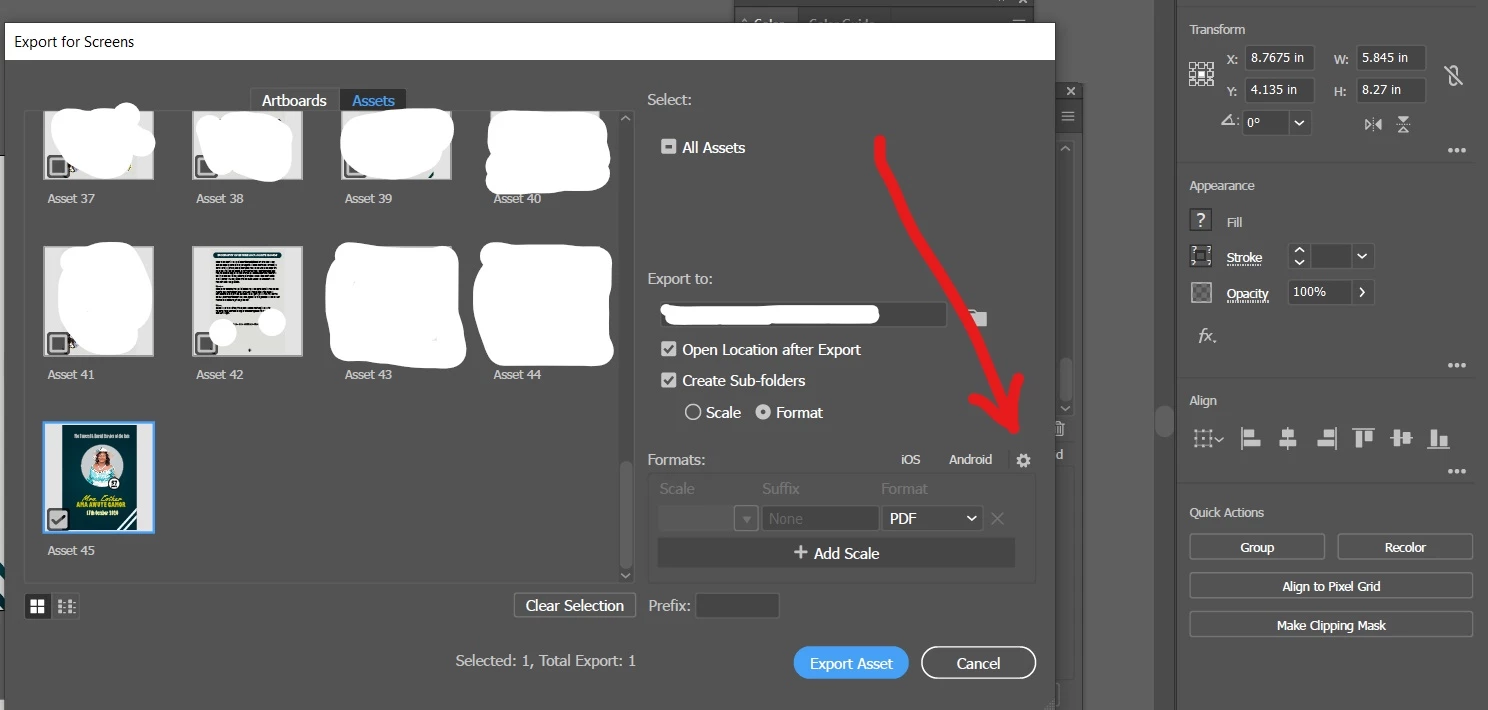The height and width of the screenshot is (710, 1488).
Task: Align objects to horizontal left
Action: pyautogui.click(x=1250, y=438)
